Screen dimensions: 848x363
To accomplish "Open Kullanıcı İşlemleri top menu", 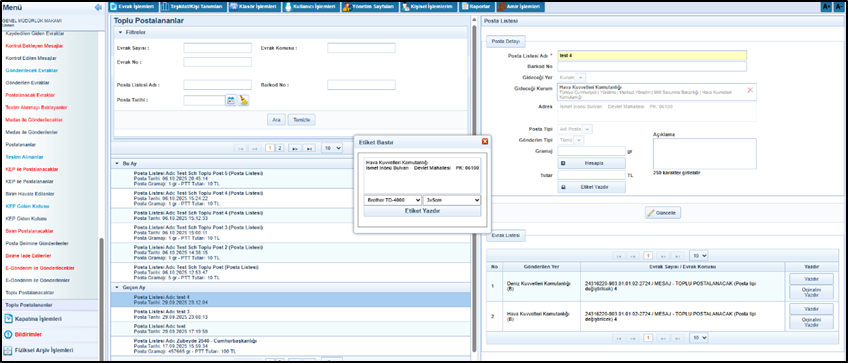I will 310,6.
